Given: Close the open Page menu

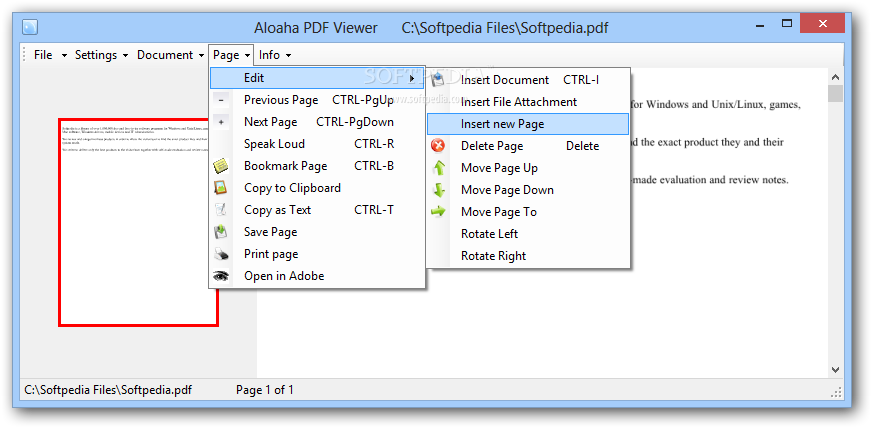Looking at the screenshot, I should (231, 55).
